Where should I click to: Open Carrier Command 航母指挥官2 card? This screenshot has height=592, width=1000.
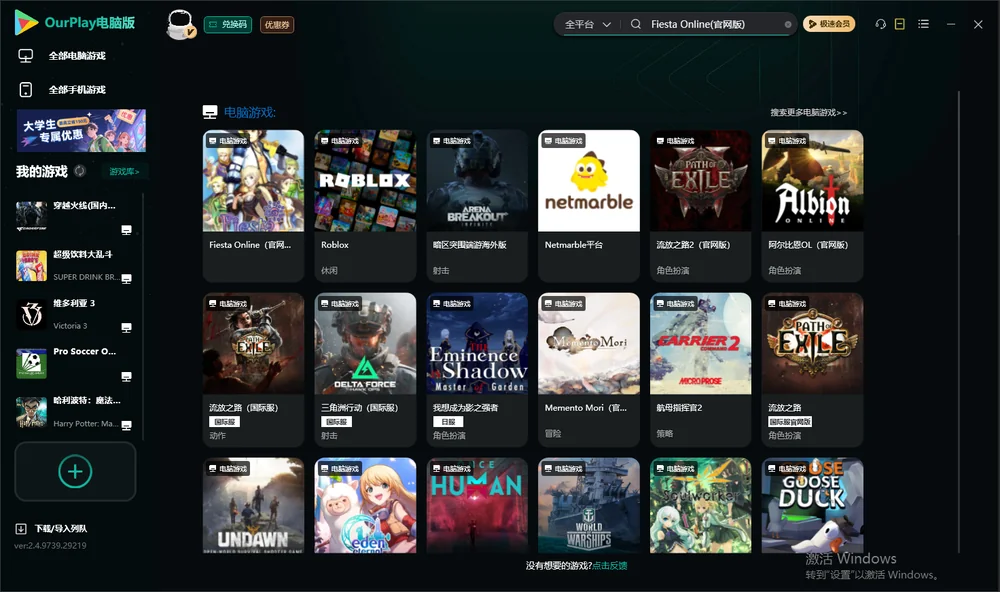coord(700,369)
